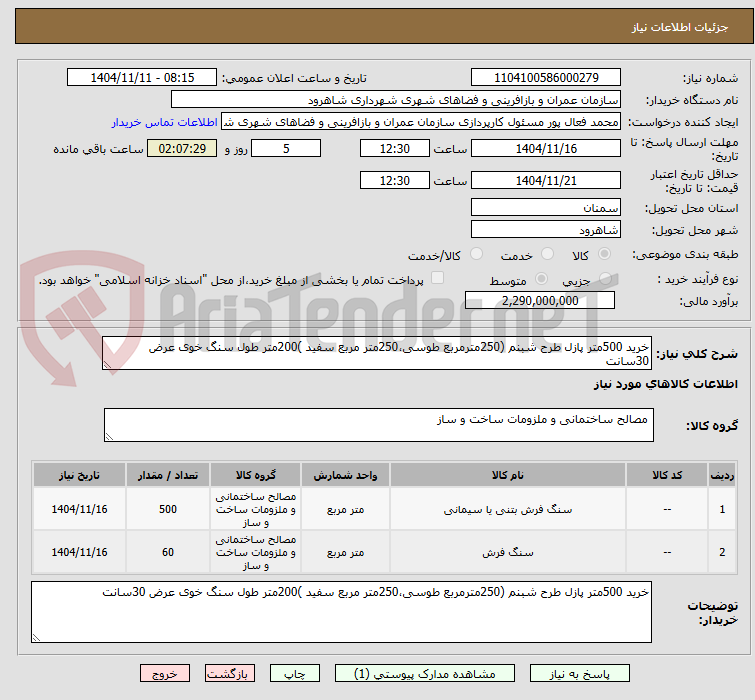Click the گروه کالا textarea

pyautogui.click(x=379, y=425)
